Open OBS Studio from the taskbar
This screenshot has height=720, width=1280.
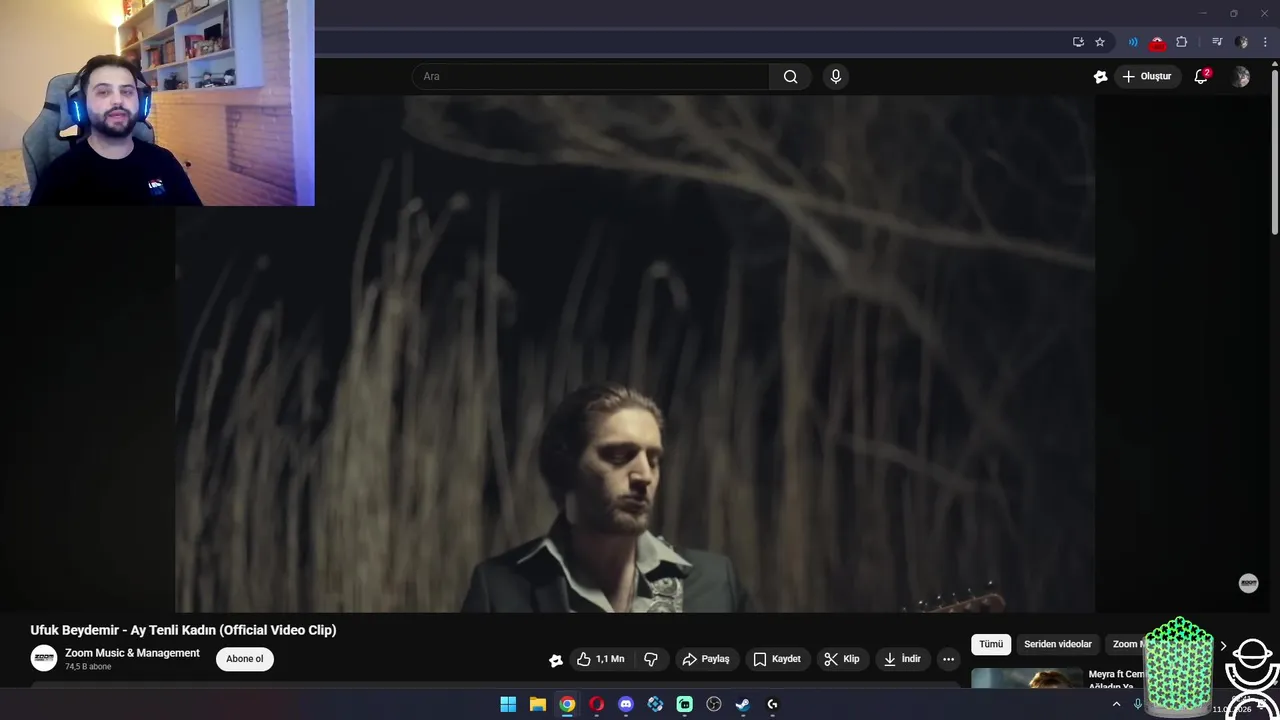[x=714, y=704]
